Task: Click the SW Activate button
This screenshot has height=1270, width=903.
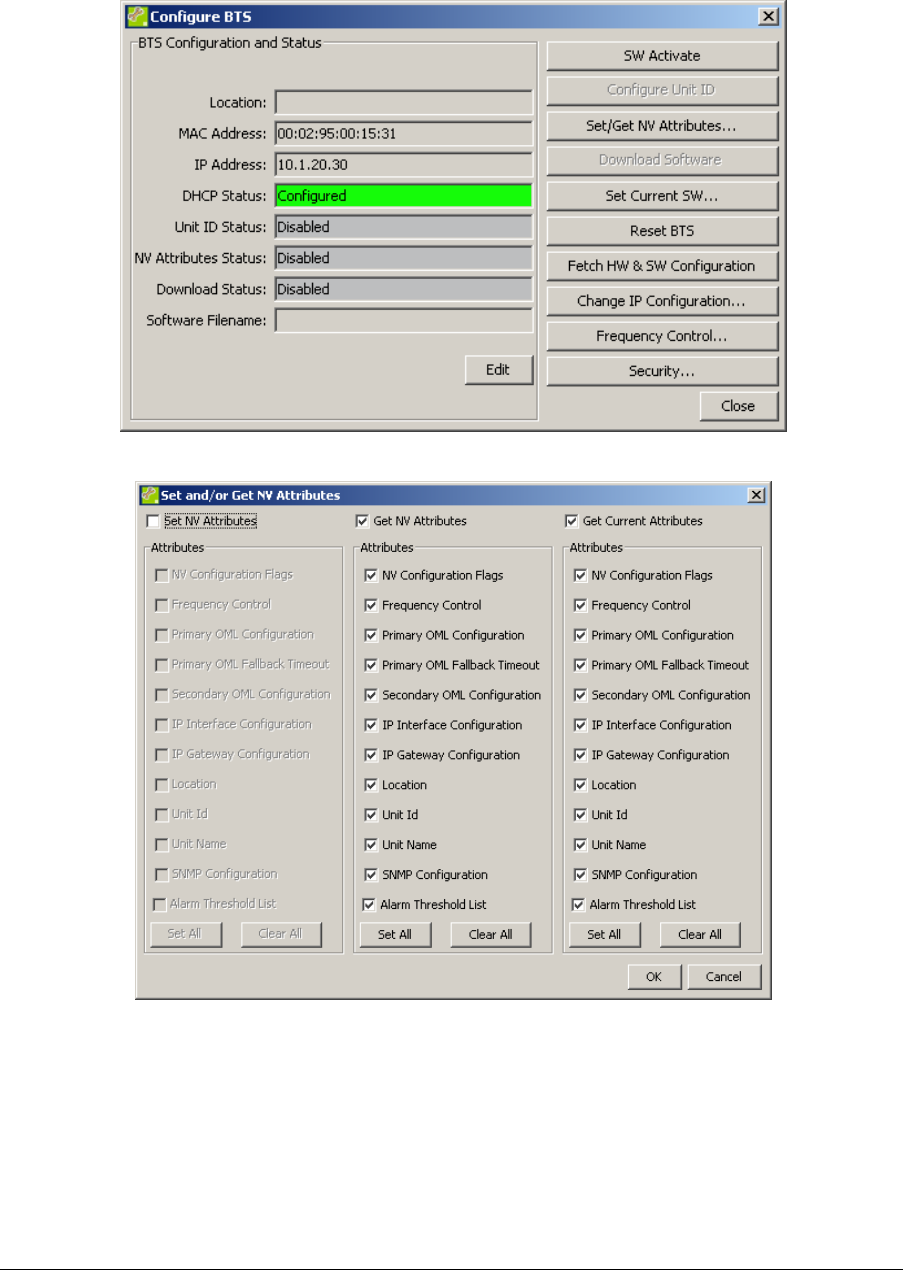Action: click(x=662, y=55)
